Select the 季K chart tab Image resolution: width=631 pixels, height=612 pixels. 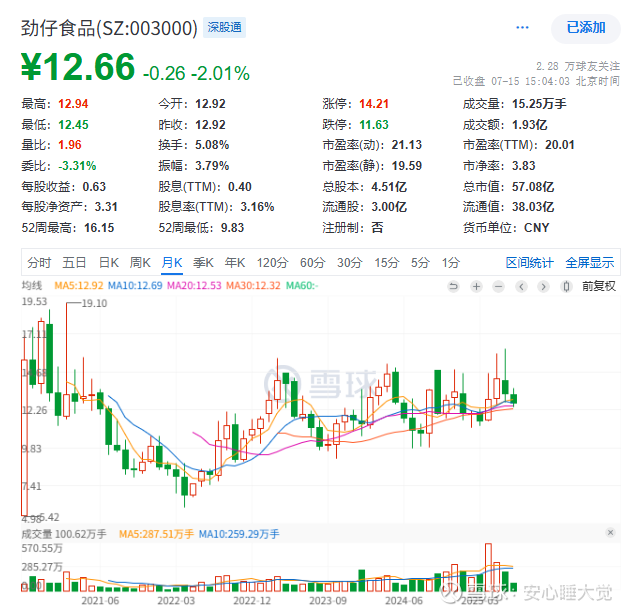203,263
